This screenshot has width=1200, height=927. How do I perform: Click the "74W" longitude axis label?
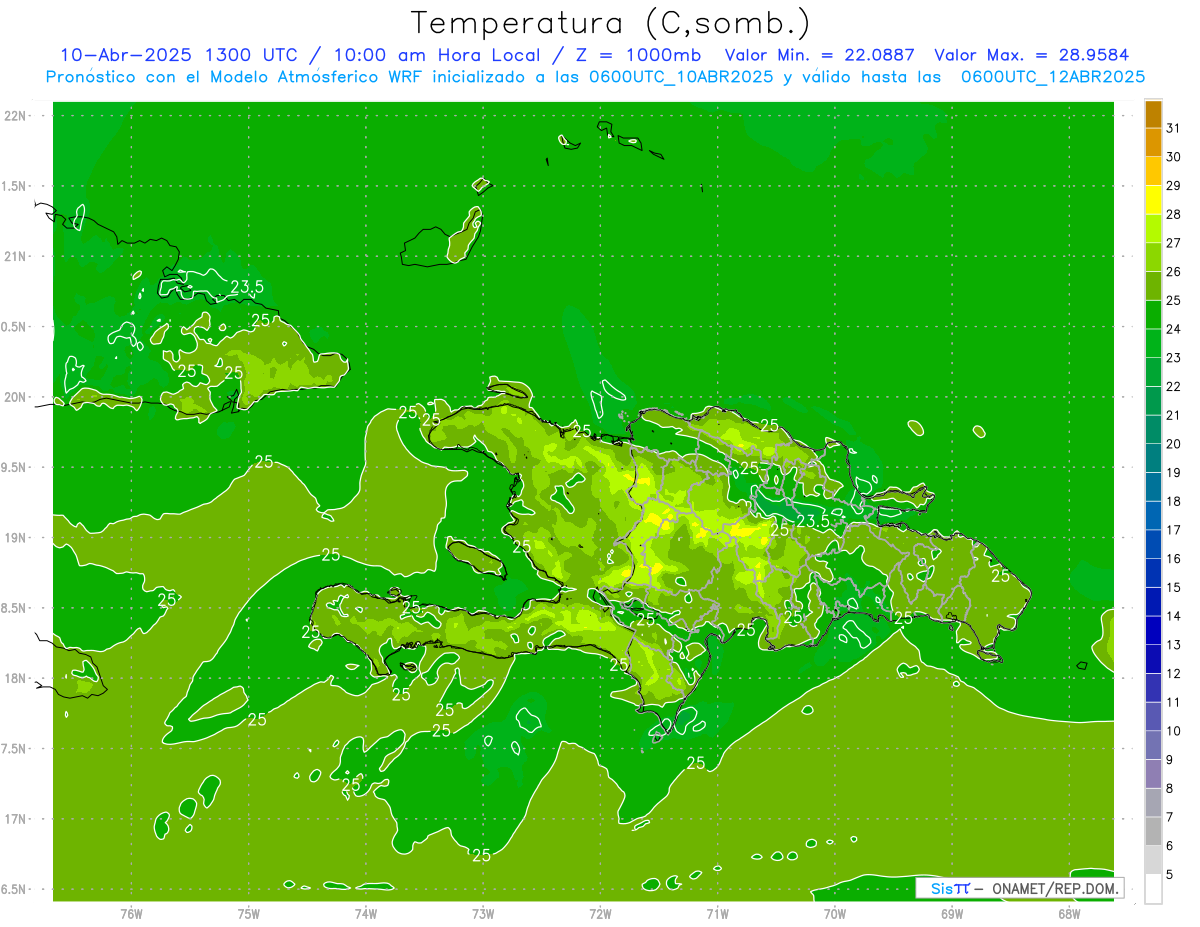point(366,914)
